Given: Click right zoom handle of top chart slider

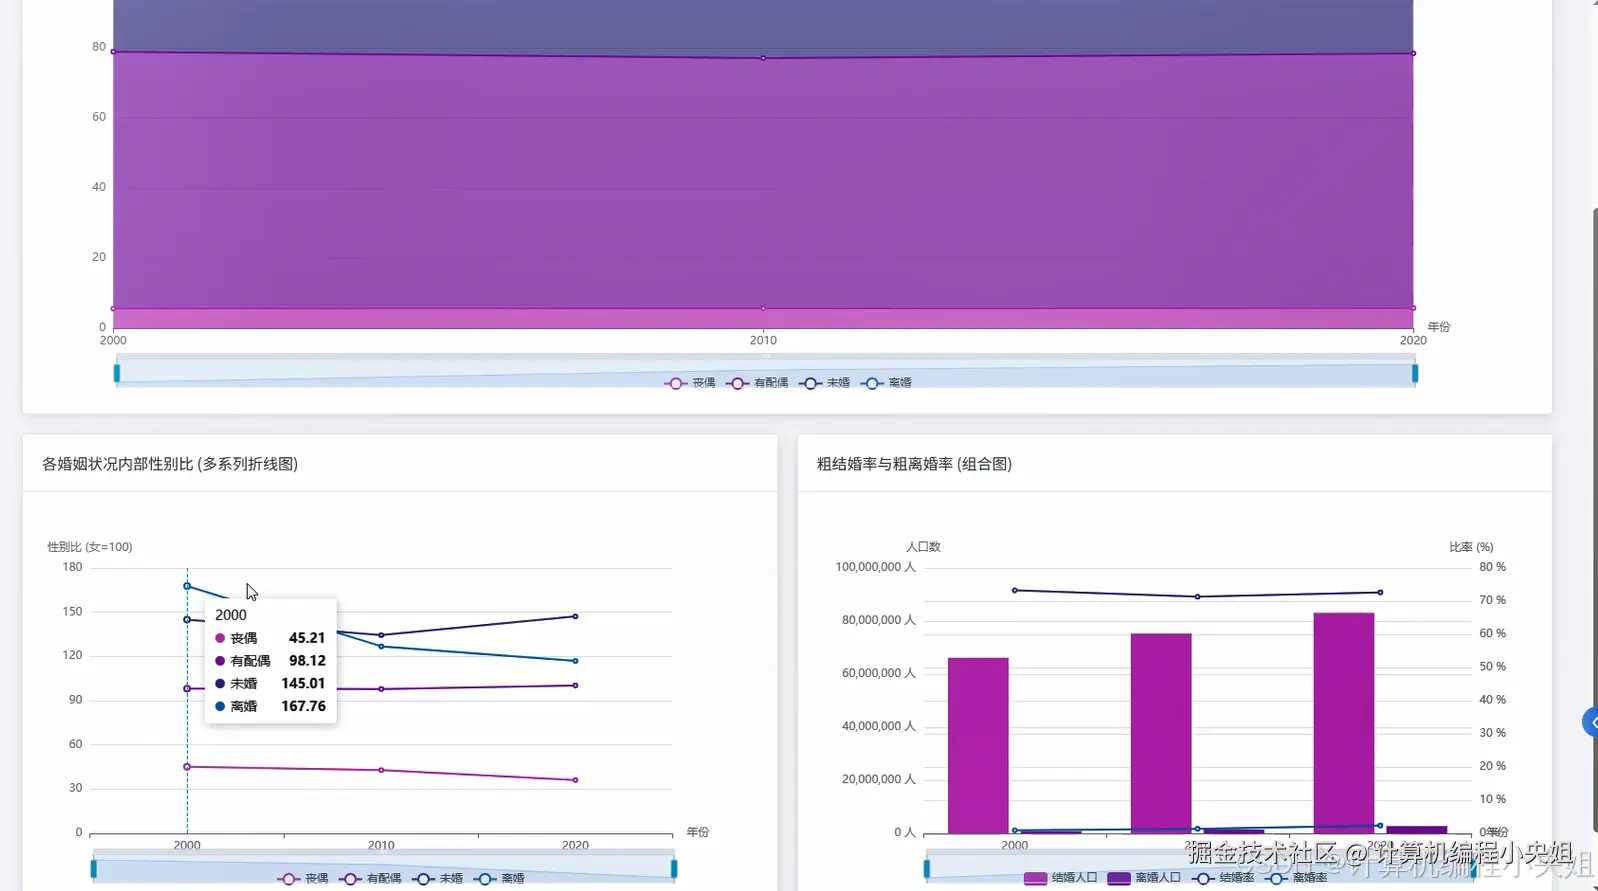Looking at the screenshot, I should tap(1415, 373).
